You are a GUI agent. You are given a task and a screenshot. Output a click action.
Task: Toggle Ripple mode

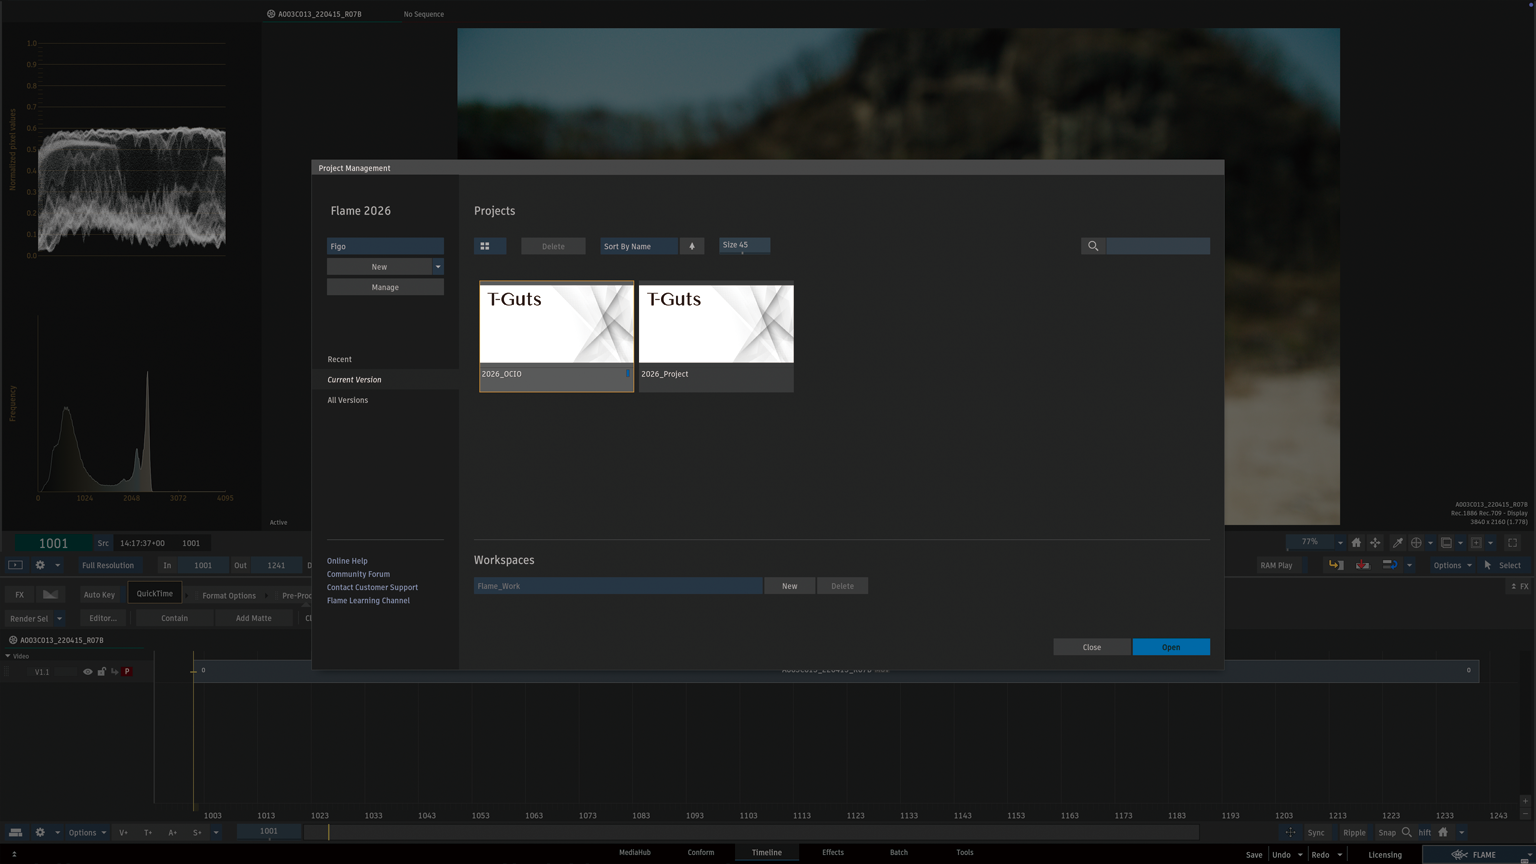(1354, 832)
